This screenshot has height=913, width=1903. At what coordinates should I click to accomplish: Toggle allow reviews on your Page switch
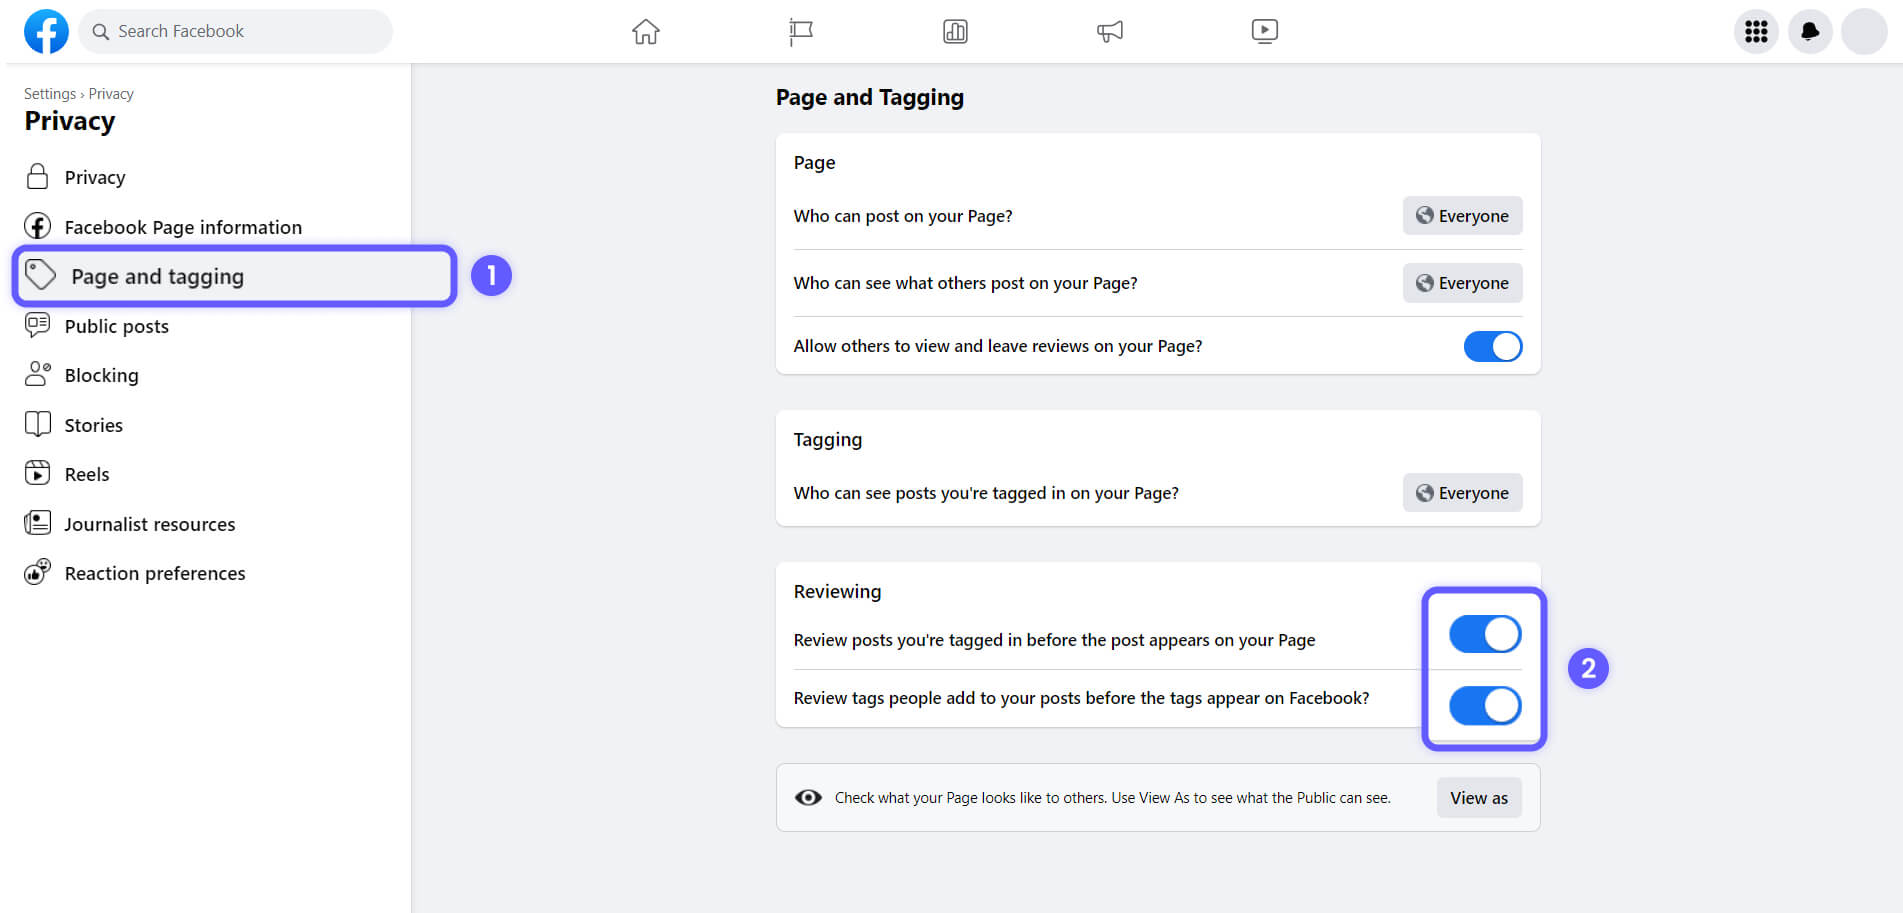click(x=1492, y=347)
